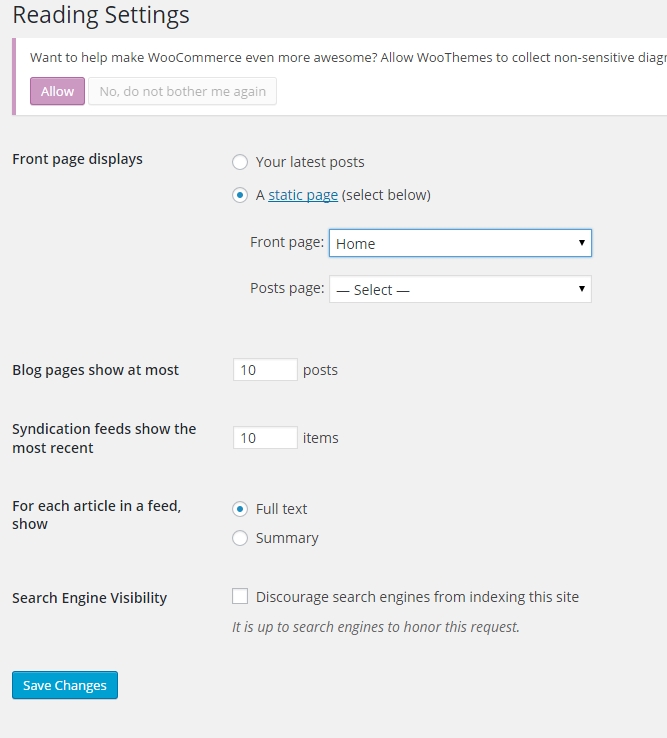Click "Syndication feeds show the most recent" label
This screenshot has width=667, height=738.
[104, 438]
